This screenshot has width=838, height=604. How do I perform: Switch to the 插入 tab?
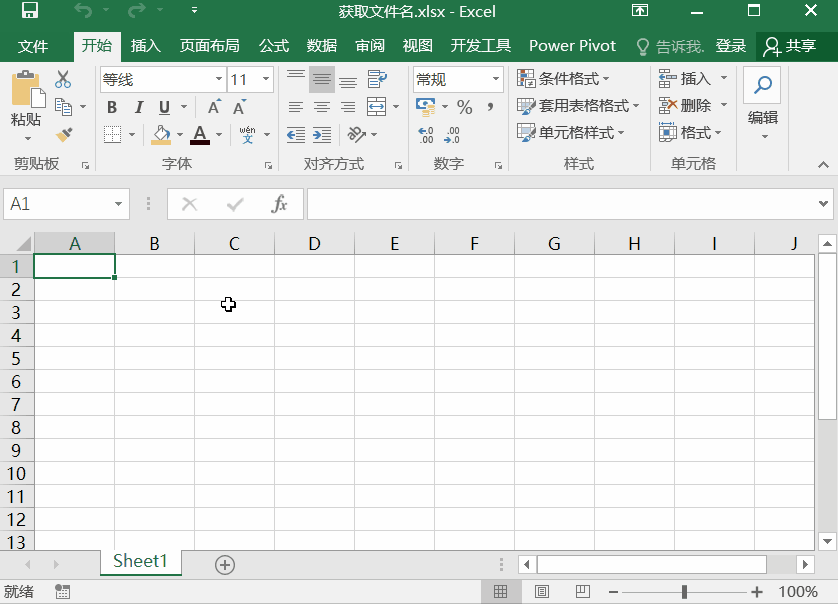click(x=145, y=46)
